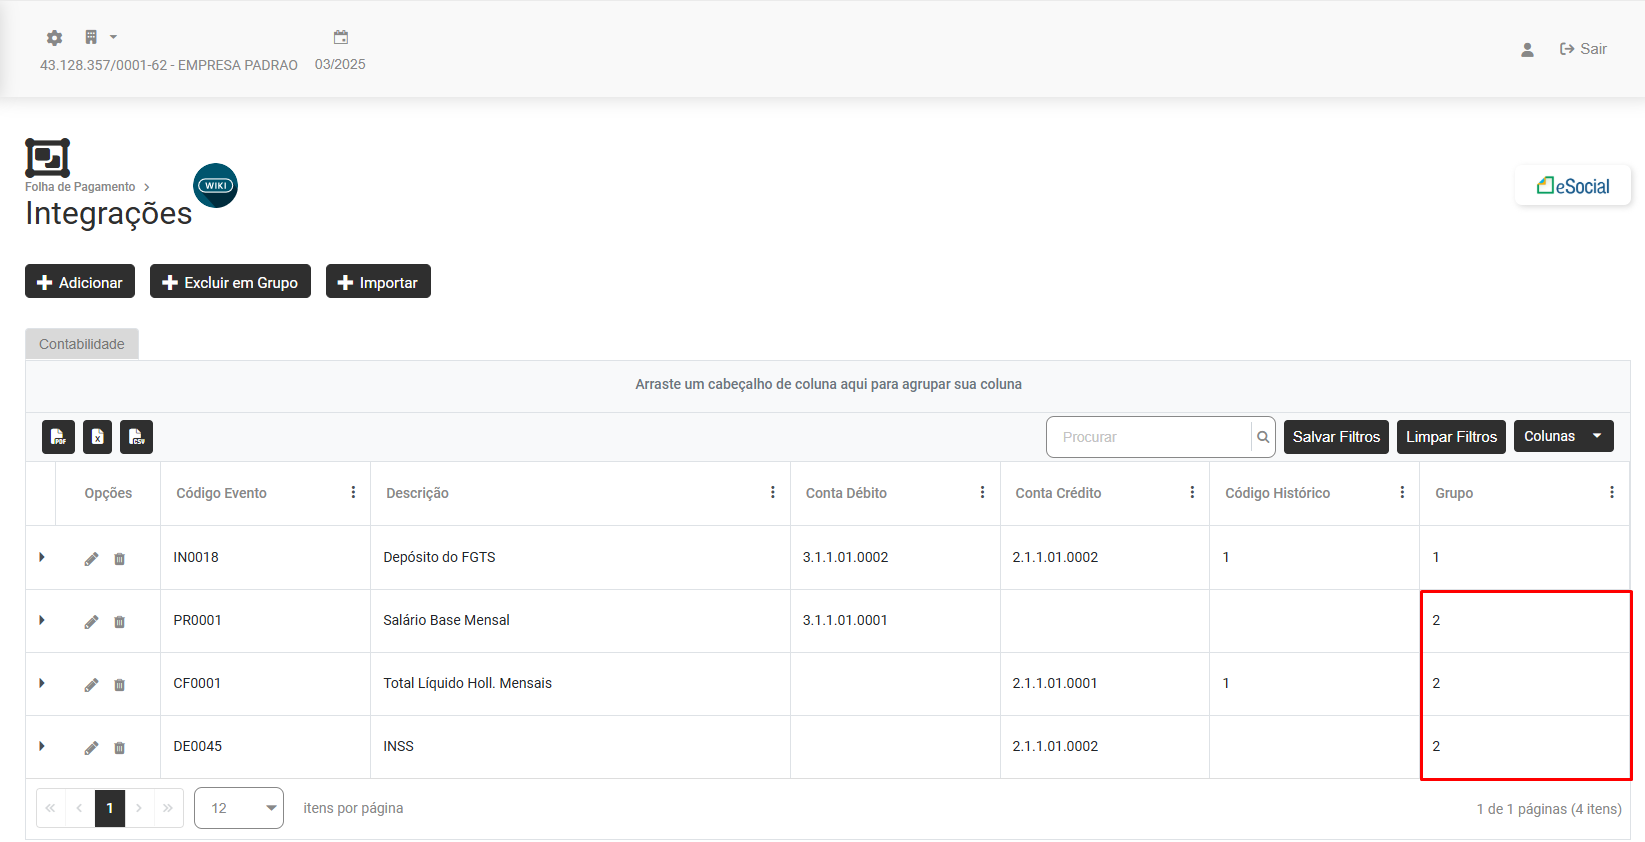Export the table to Excel
Screen dimensions: 1645x842
[x=97, y=437]
